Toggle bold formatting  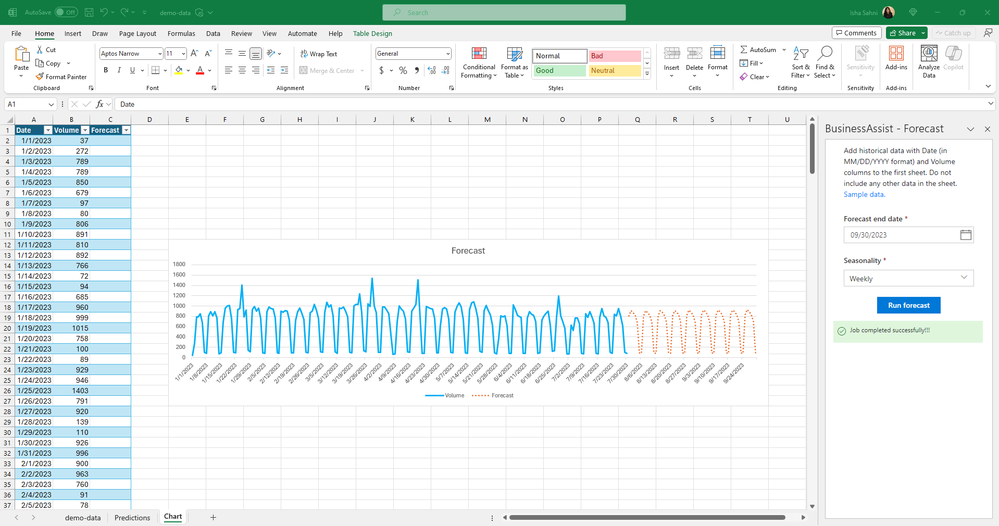click(x=106, y=71)
